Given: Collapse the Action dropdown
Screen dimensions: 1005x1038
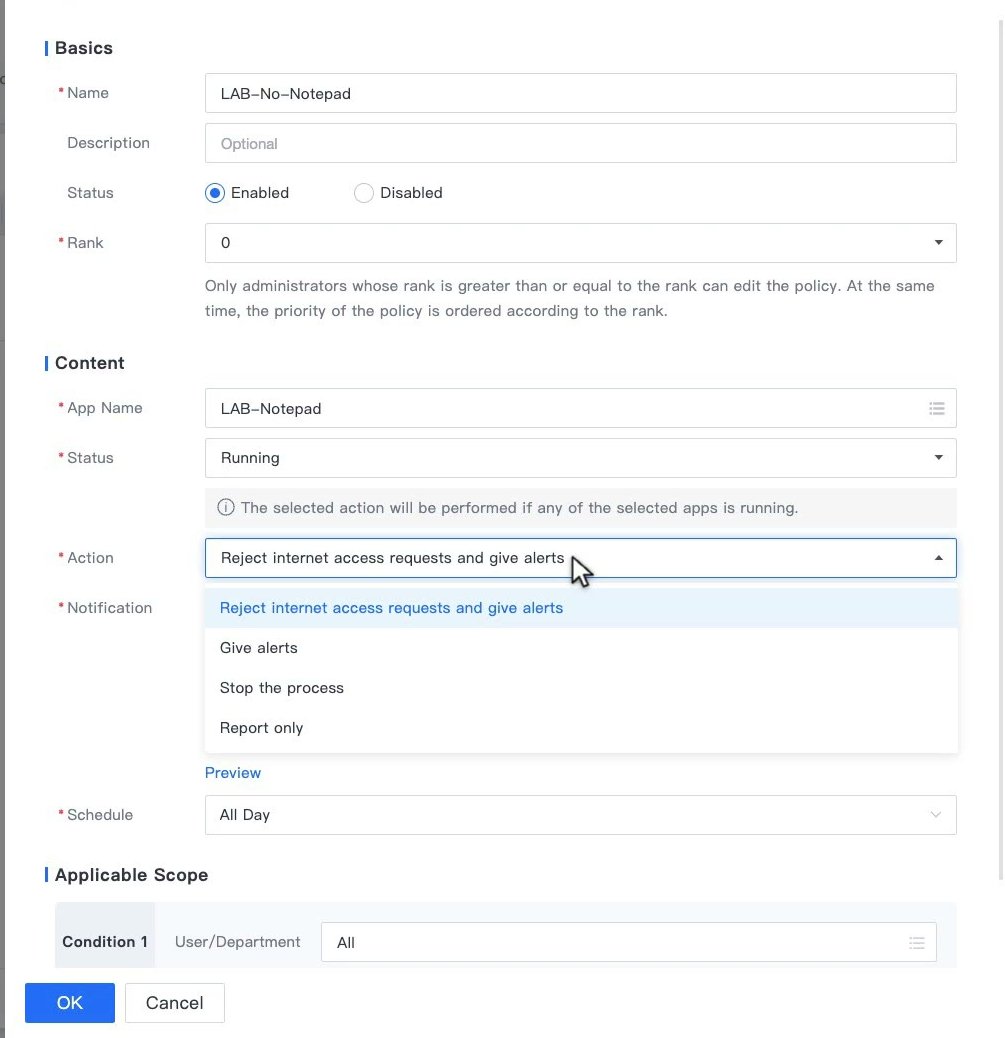Looking at the screenshot, I should [x=580, y=558].
